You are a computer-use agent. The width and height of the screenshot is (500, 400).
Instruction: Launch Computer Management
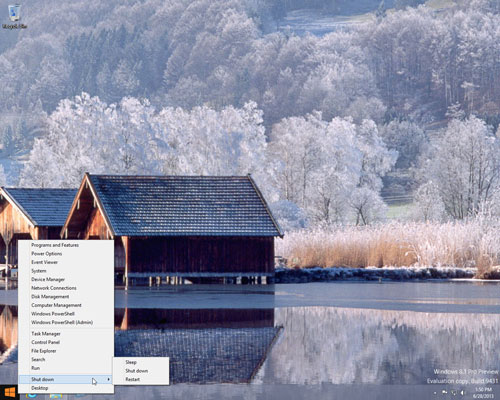(x=66, y=305)
